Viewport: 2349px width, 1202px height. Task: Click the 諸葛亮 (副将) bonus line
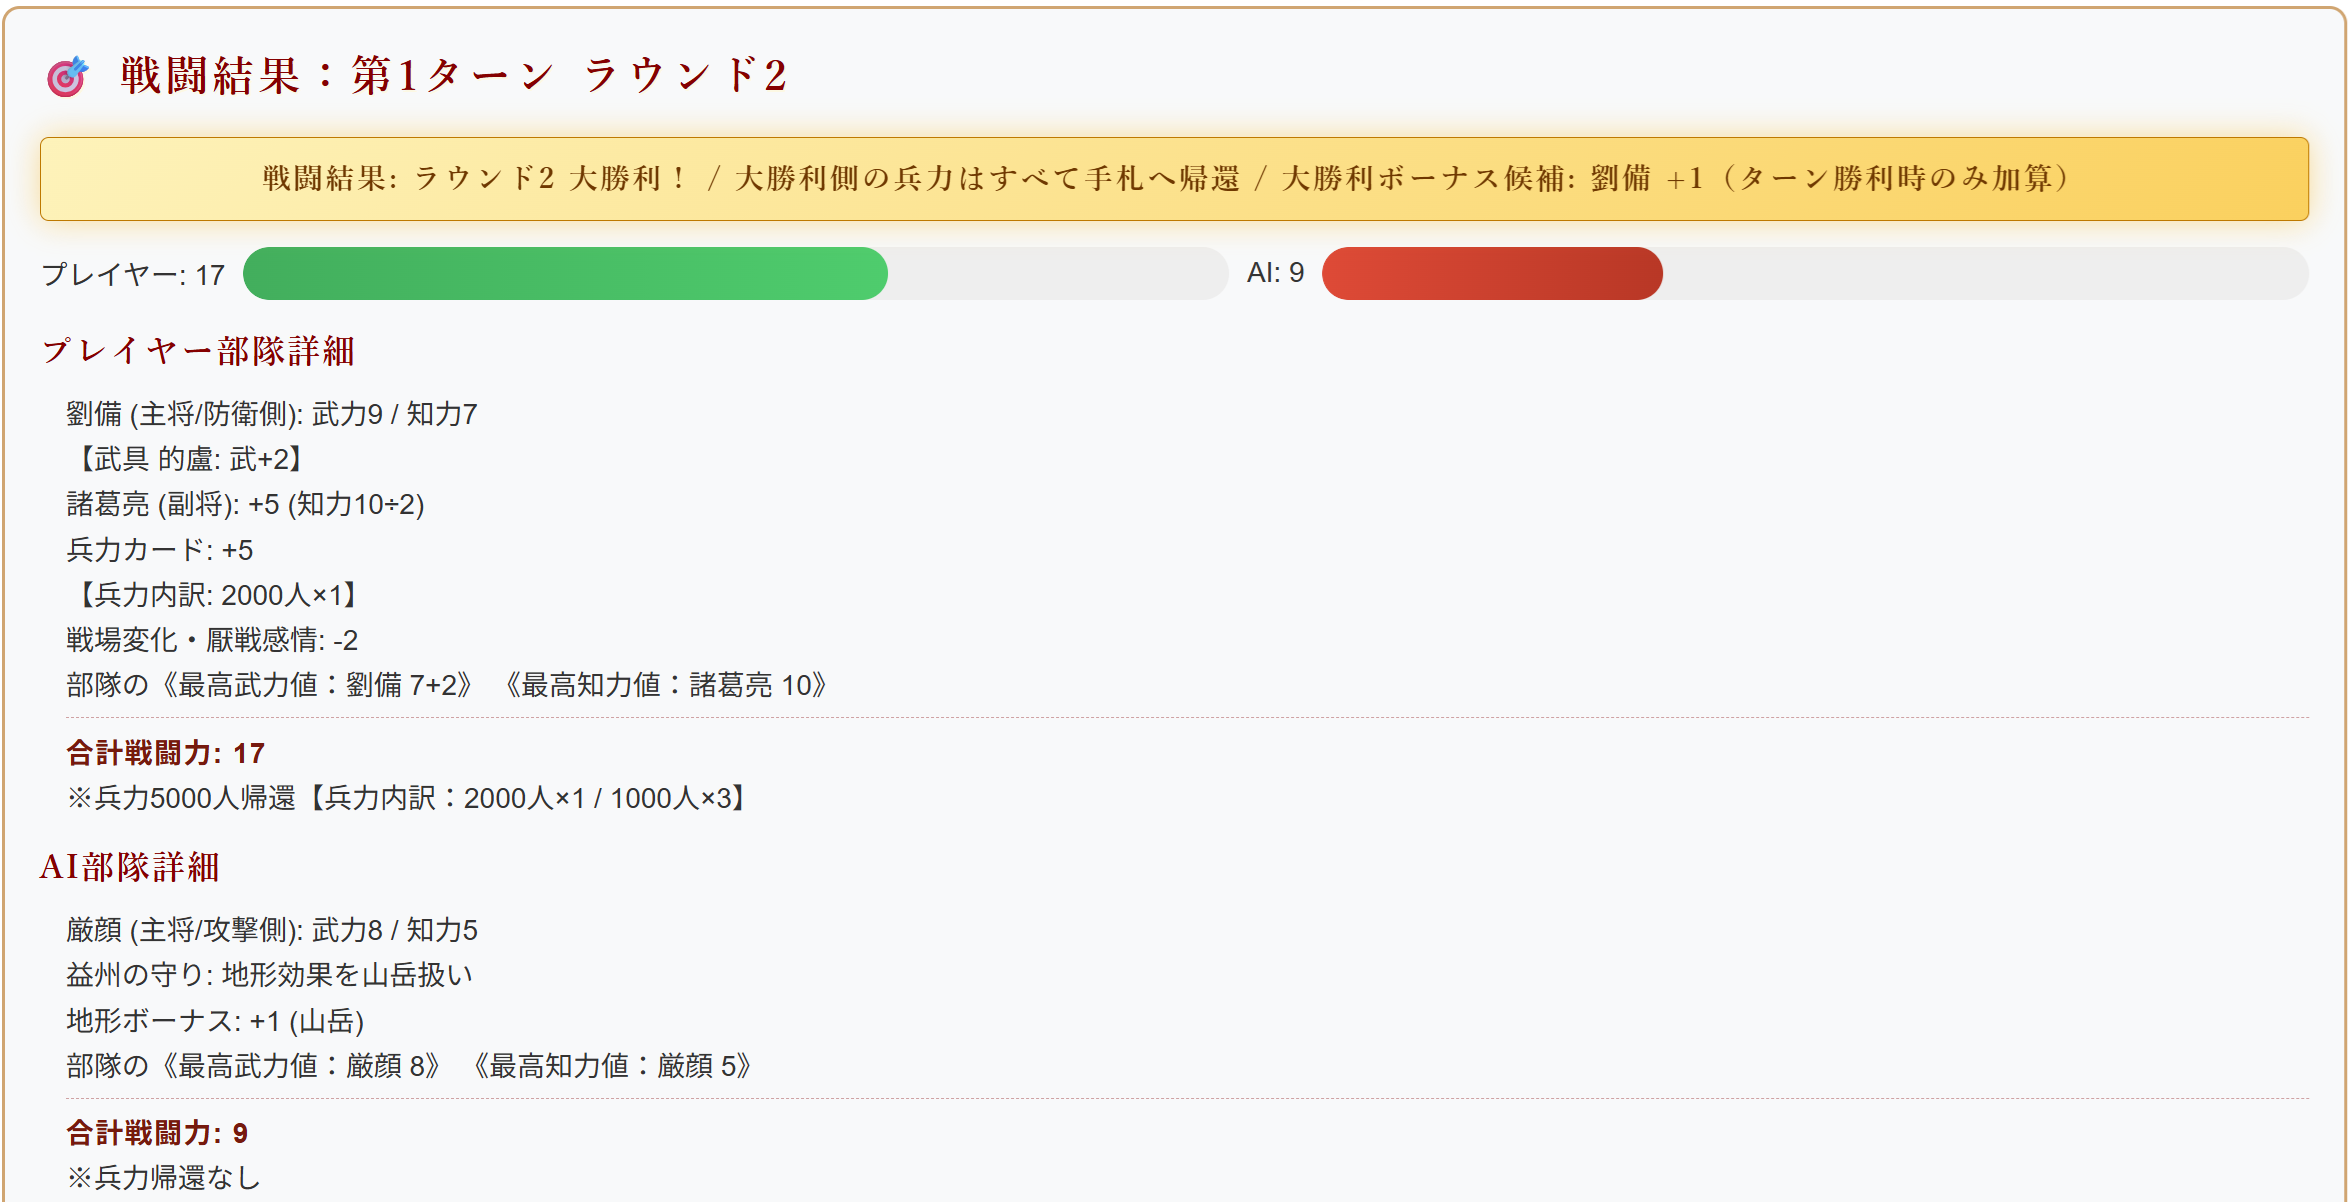coord(246,504)
